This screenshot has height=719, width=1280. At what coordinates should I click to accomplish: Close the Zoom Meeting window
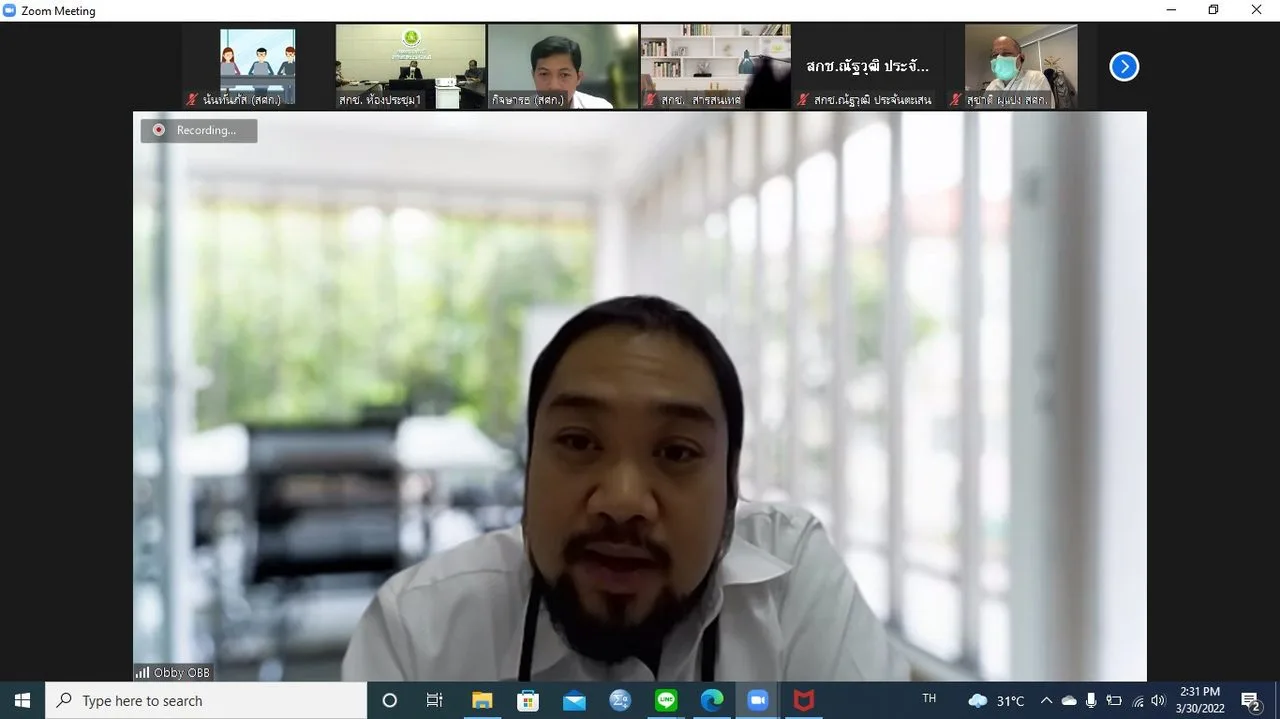[1257, 10]
